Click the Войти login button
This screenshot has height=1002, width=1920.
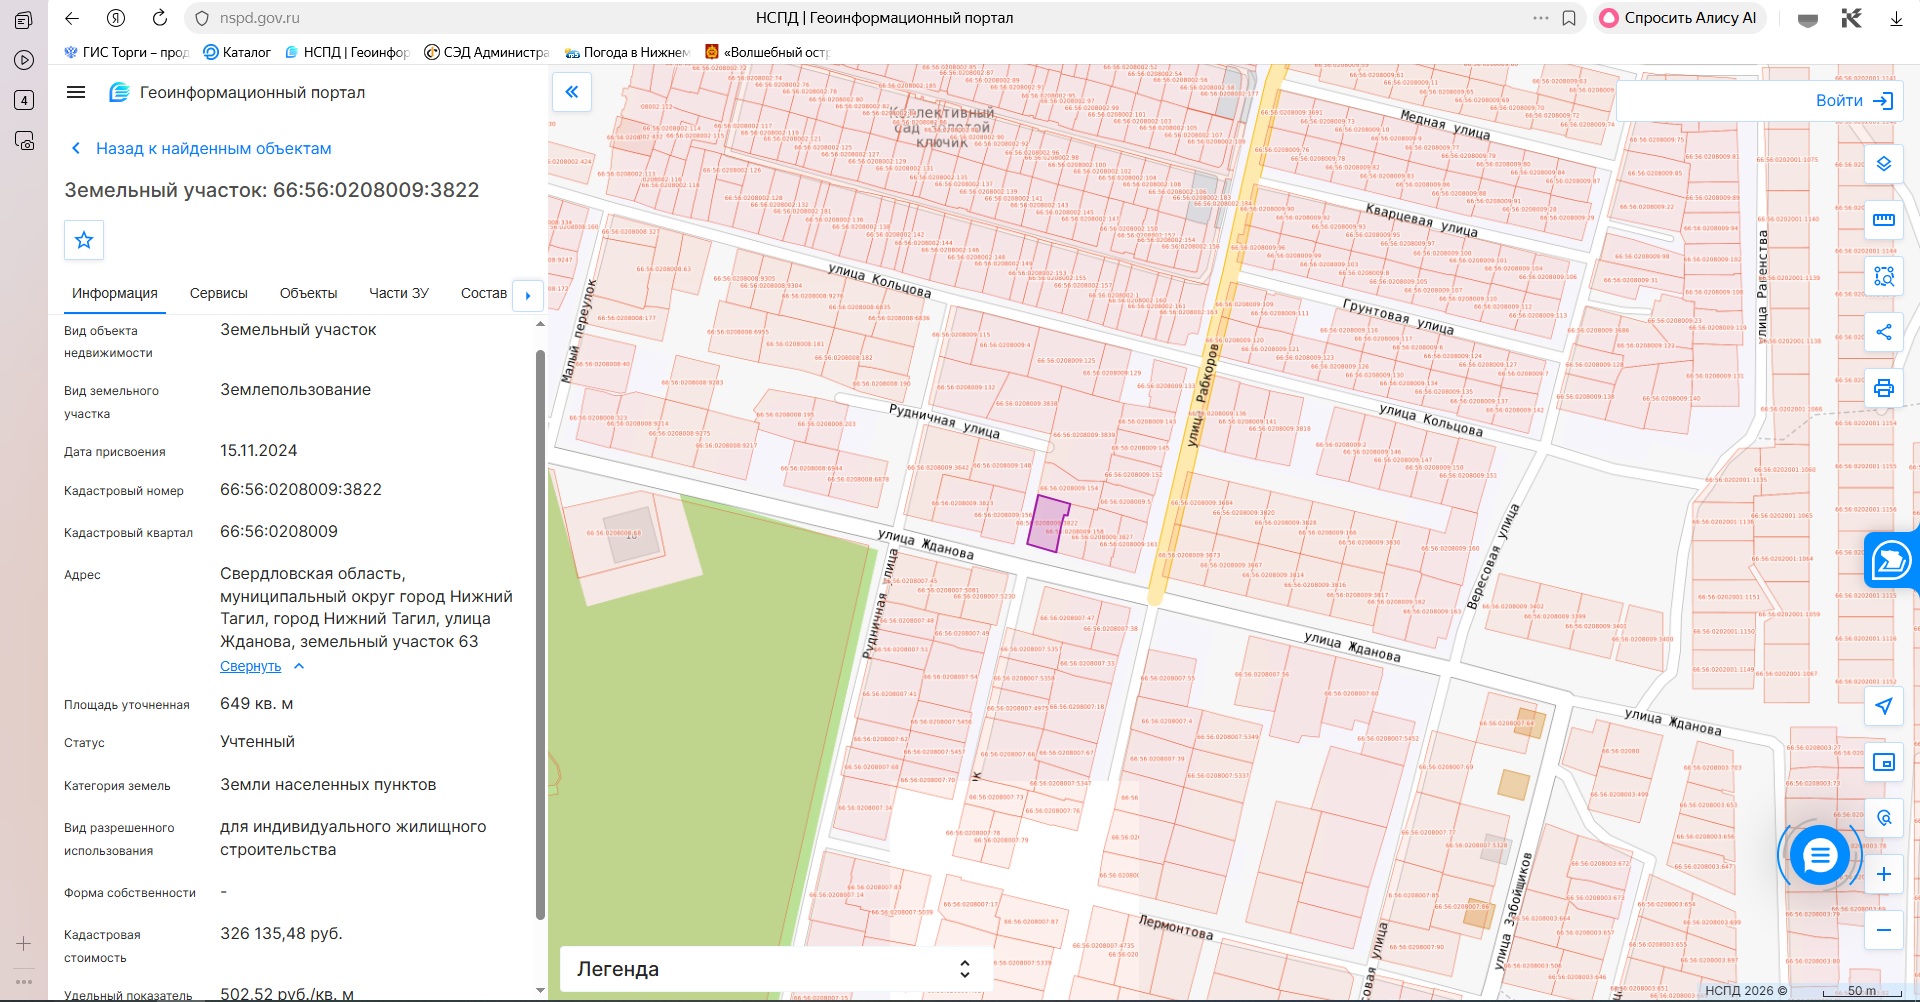coord(1854,100)
